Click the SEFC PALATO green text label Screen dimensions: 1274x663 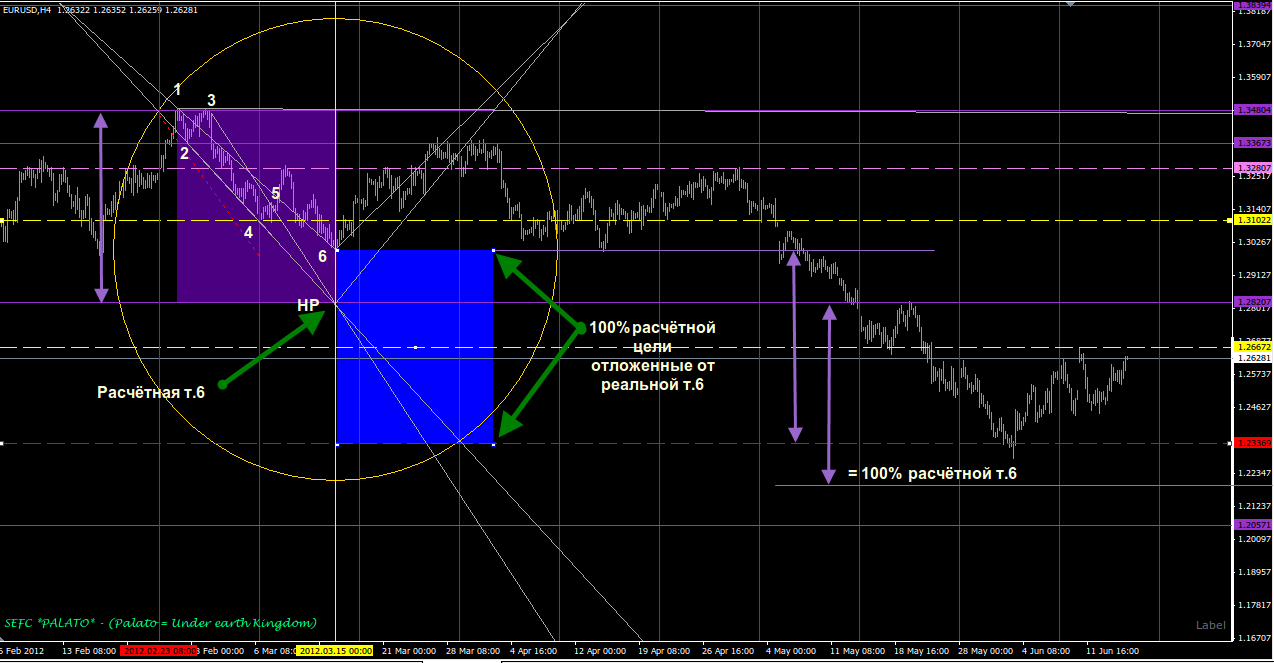coord(160,623)
